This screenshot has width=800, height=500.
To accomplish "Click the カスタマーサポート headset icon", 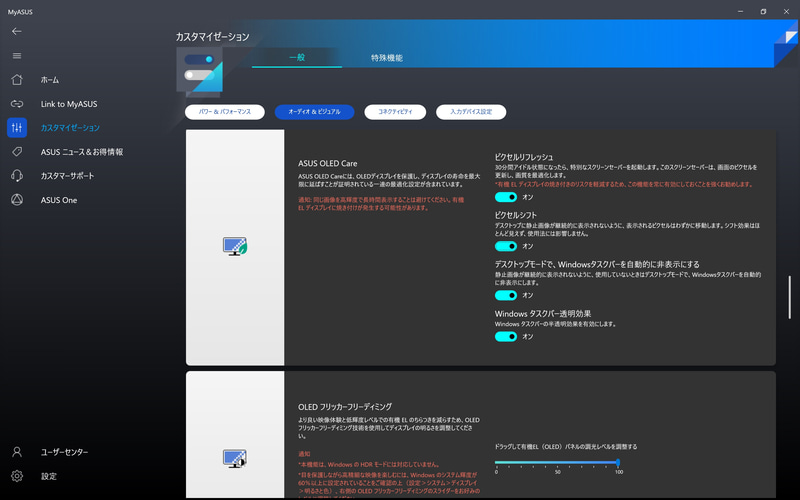I will [x=17, y=176].
